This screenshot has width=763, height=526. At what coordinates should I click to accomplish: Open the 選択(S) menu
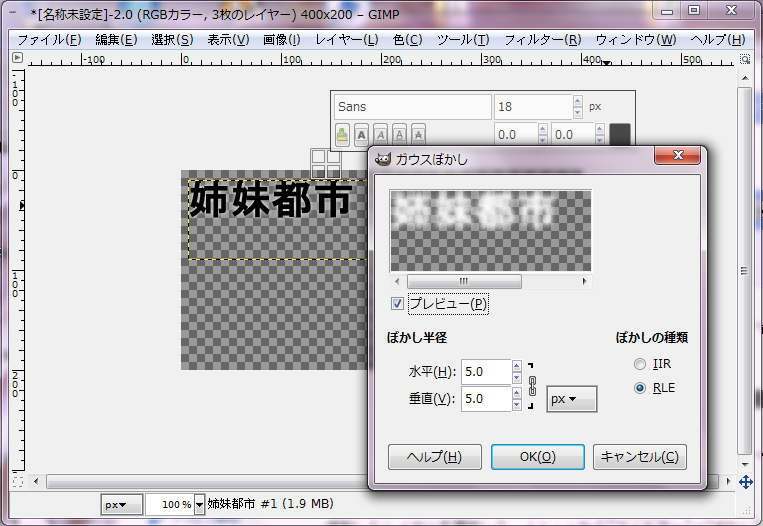pyautogui.click(x=172, y=39)
